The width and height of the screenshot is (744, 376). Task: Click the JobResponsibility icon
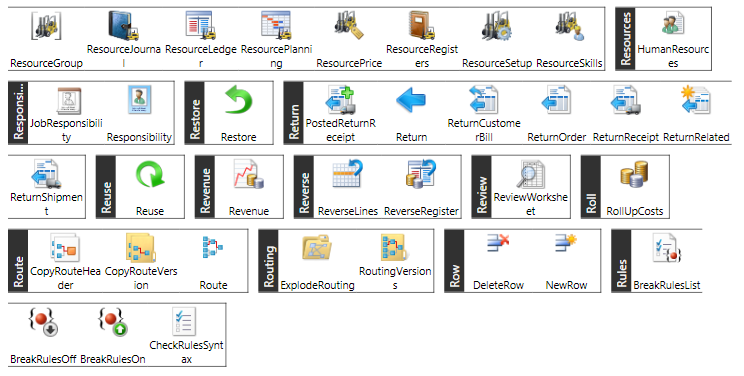(x=69, y=100)
